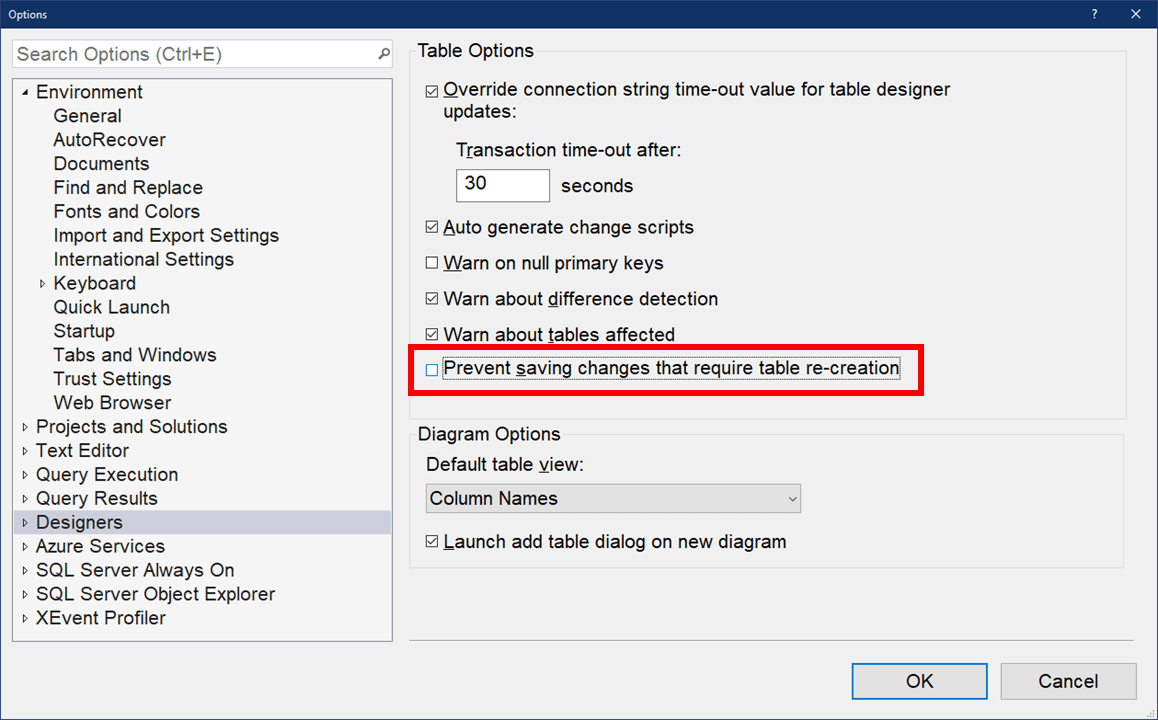Screen dimensions: 1158x720
Task: Click the Help question mark button
Action: pos(1094,14)
